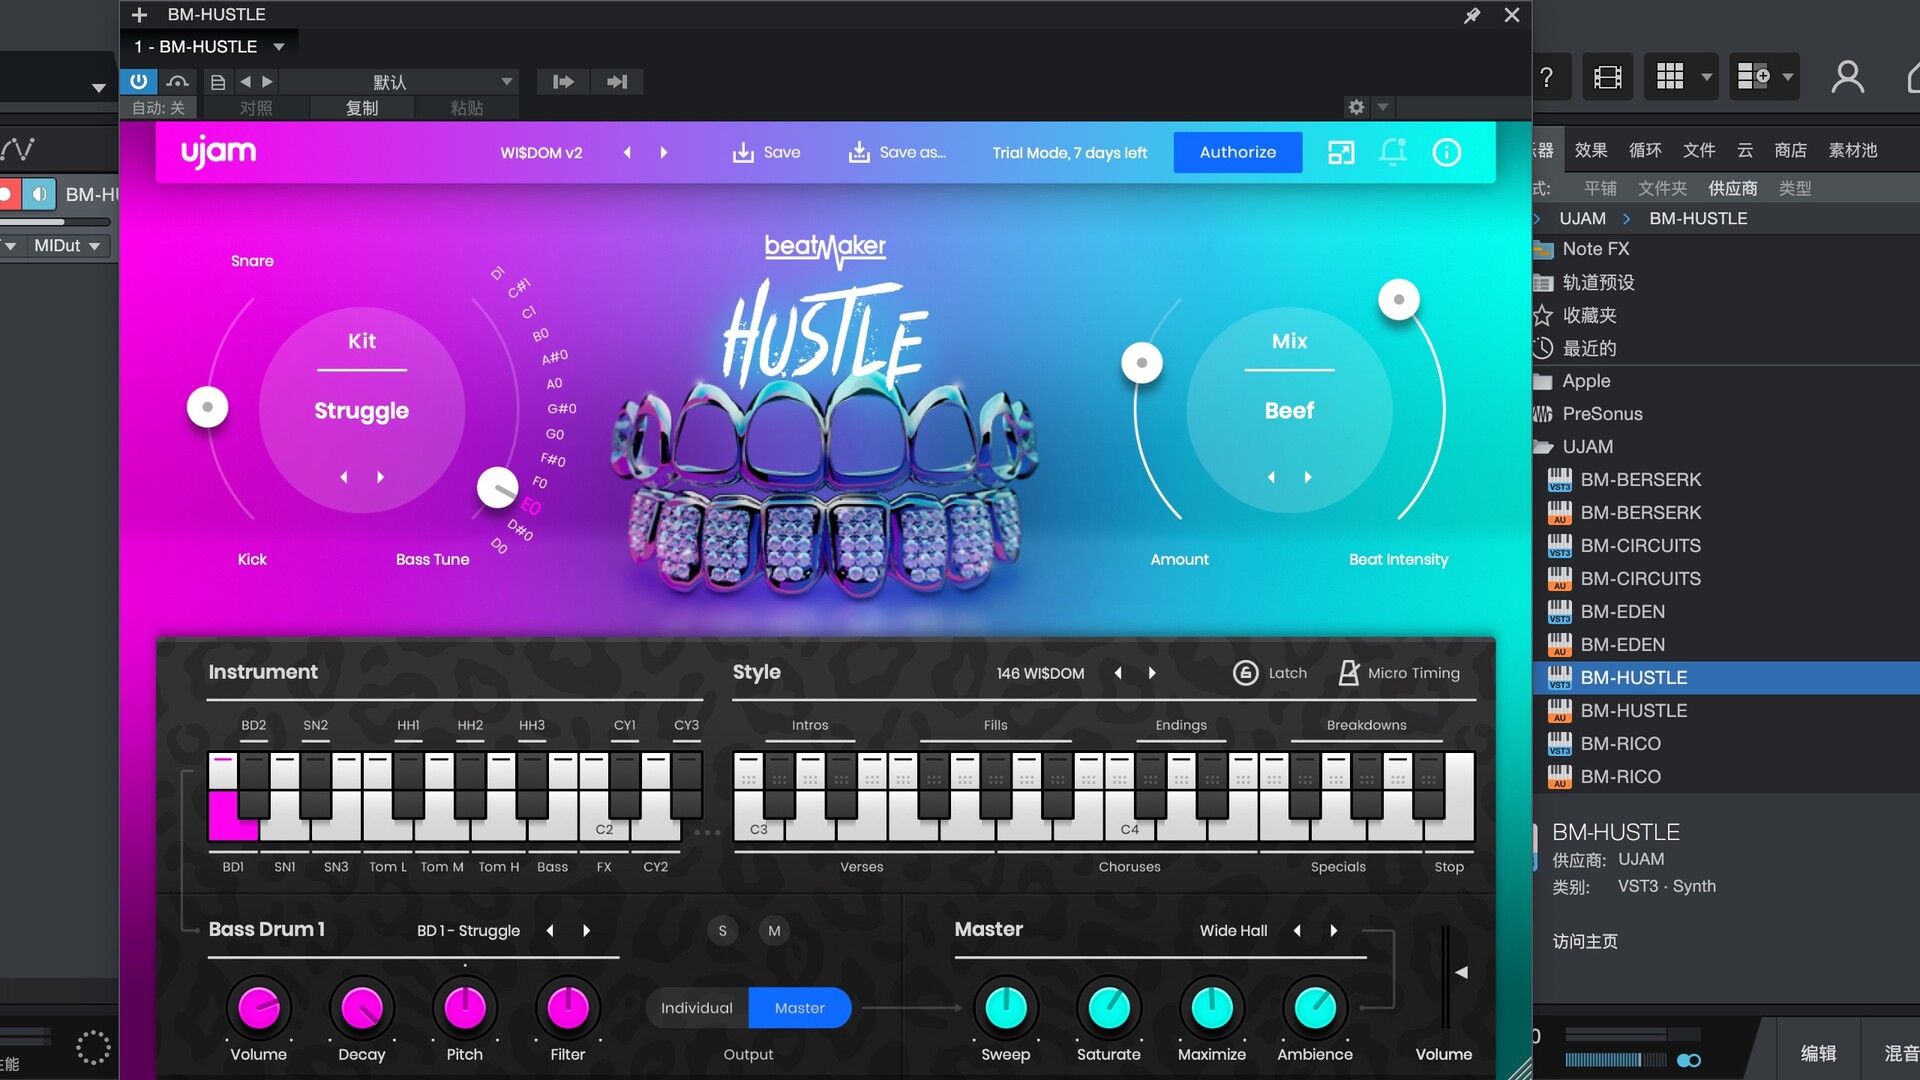Select next Master ambience after Wide Hall
Viewport: 1920px width, 1080px height.
1333,931
